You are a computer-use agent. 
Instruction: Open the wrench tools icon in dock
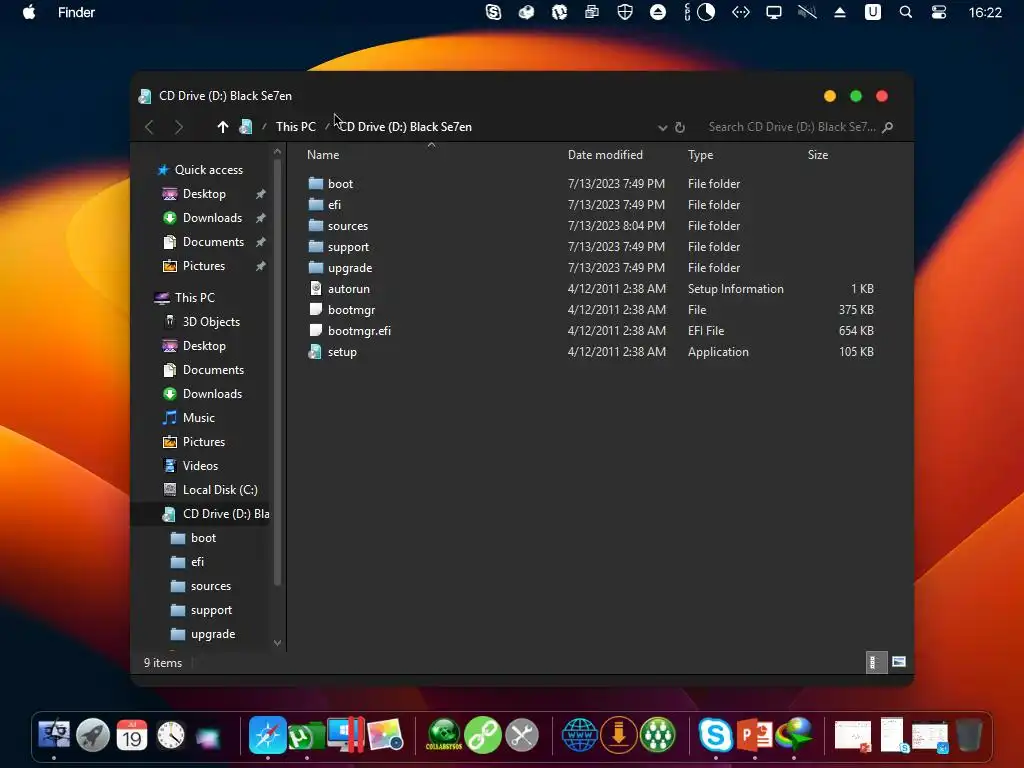pos(522,737)
